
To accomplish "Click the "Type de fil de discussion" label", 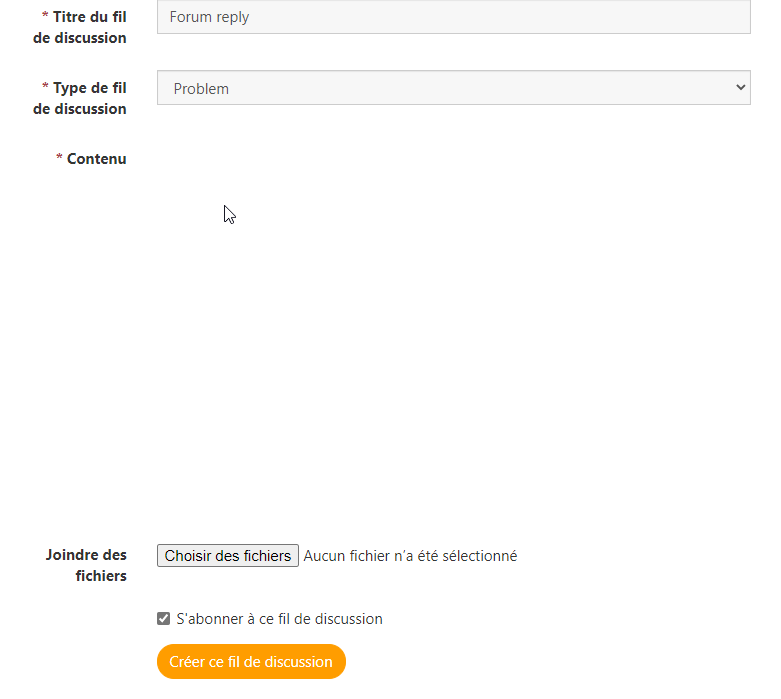I will coord(88,98).
